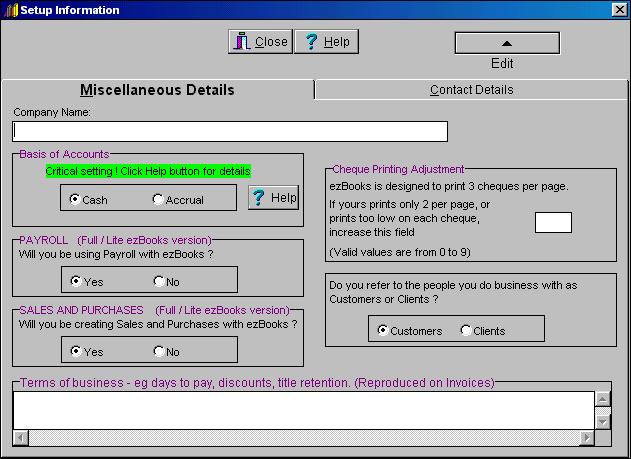The image size is (631, 459).
Task: Click the Terms box scroll right arrow
Action: tap(587, 438)
